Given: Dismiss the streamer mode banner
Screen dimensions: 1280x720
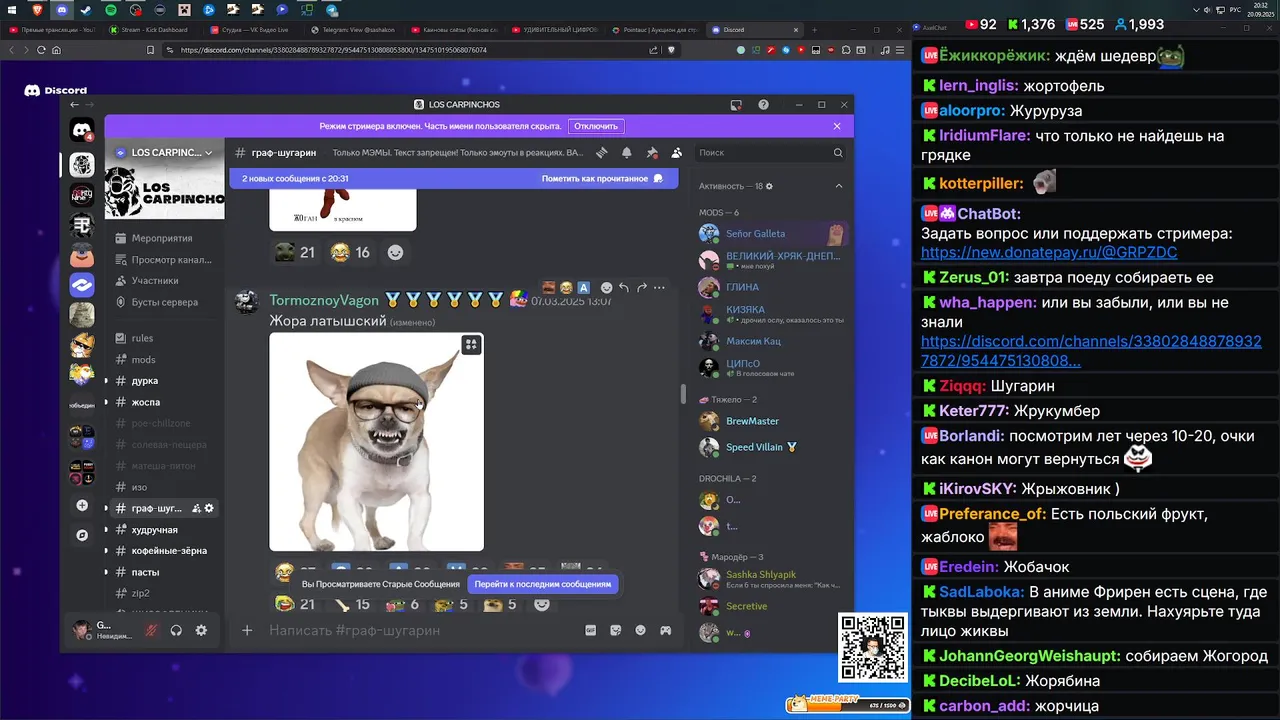Looking at the screenshot, I should coord(837,126).
